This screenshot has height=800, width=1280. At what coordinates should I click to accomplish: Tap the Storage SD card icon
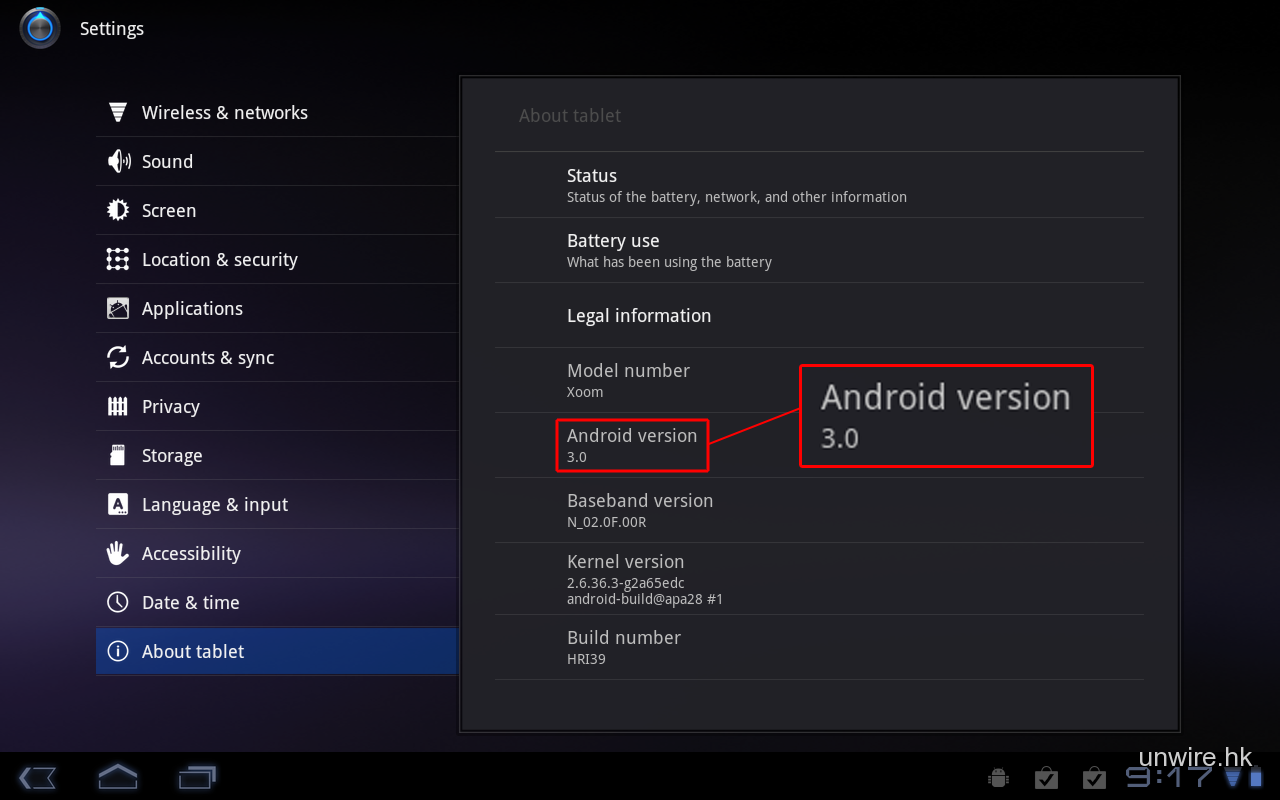click(x=118, y=456)
